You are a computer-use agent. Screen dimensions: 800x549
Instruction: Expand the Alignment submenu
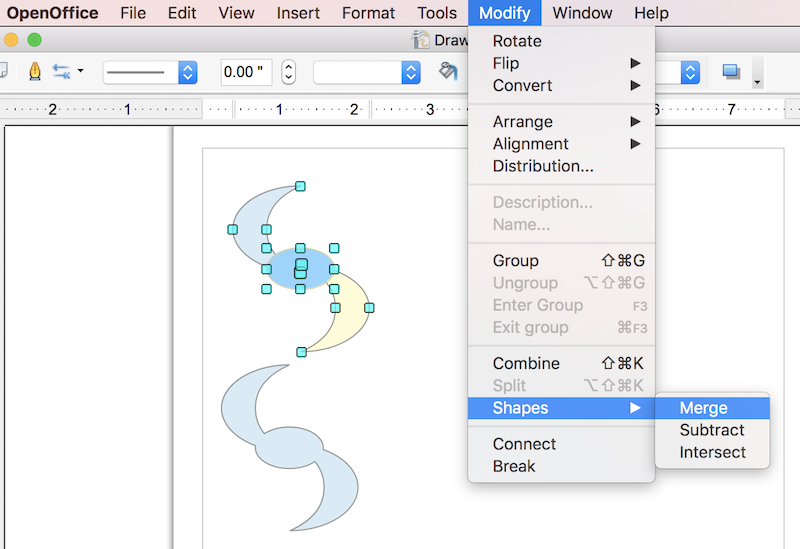pyautogui.click(x=561, y=144)
